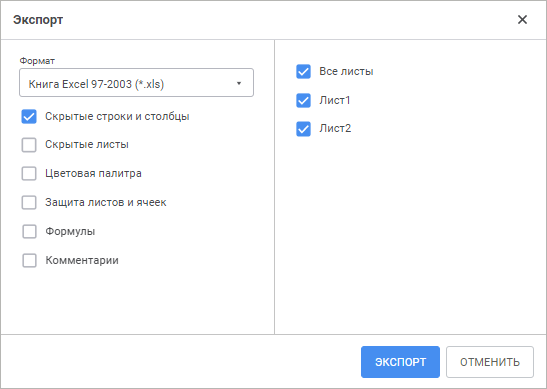This screenshot has height=389, width=547.
Task: Tick the Формулы checkbox
Action: (x=29, y=231)
